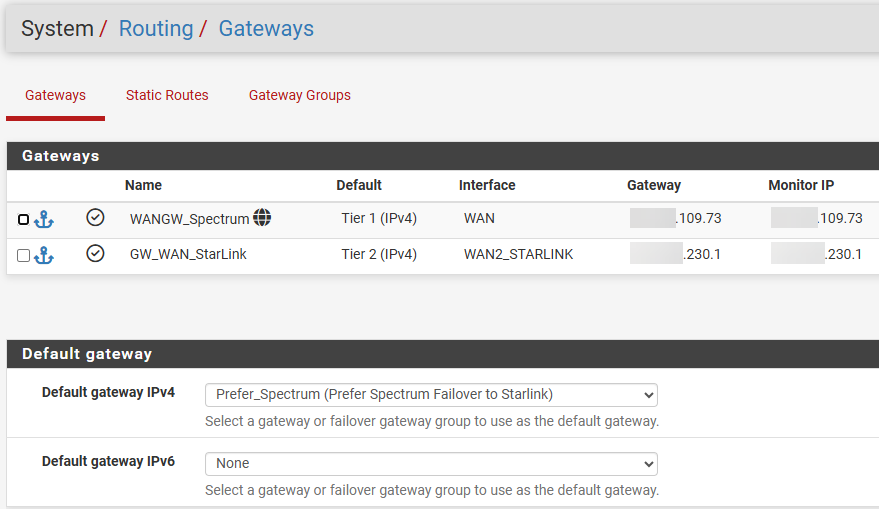This screenshot has height=509, width=879.
Task: Click the status check-circle icon for WANGW_Spectrum
Action: (95, 218)
